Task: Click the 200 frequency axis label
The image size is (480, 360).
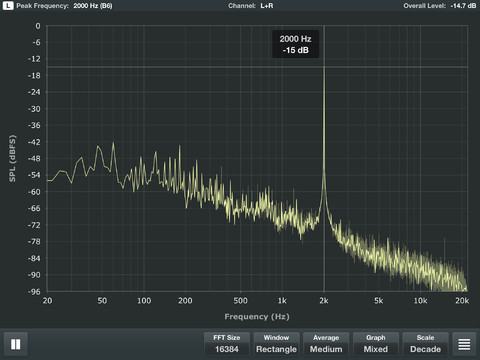Action: [185, 301]
